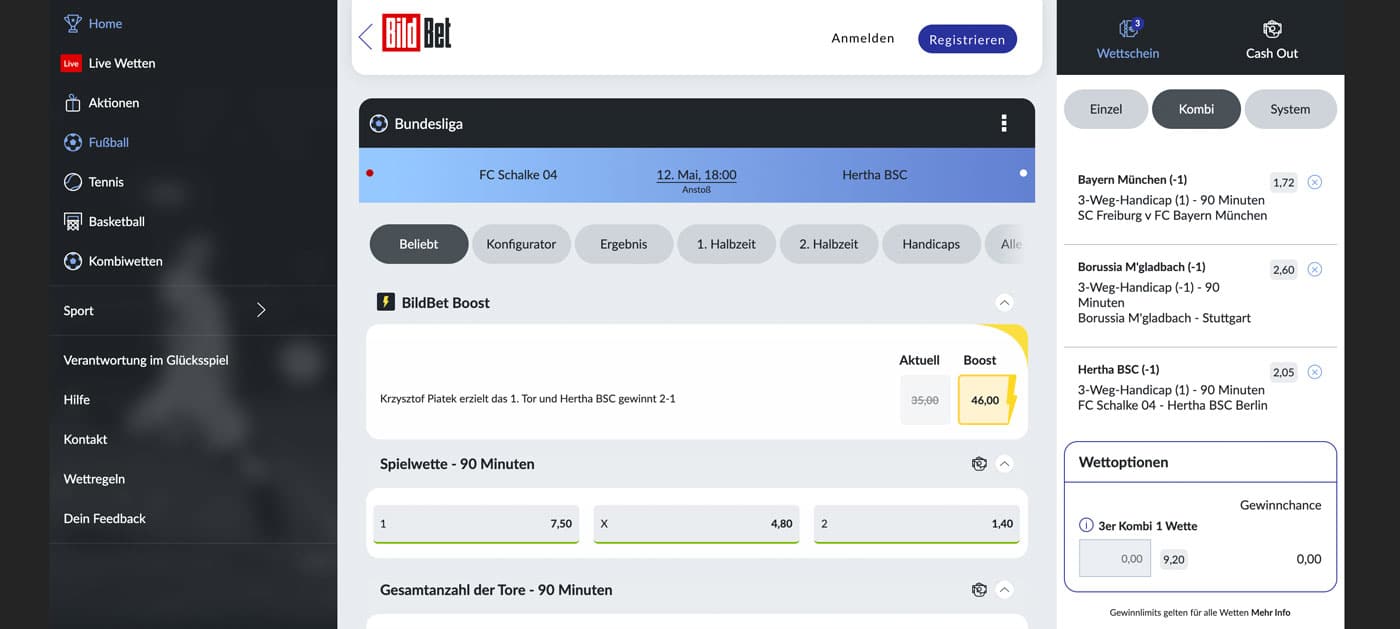Click the original 35,00 odds
Screen dimensions: 1400x629
click(925, 400)
